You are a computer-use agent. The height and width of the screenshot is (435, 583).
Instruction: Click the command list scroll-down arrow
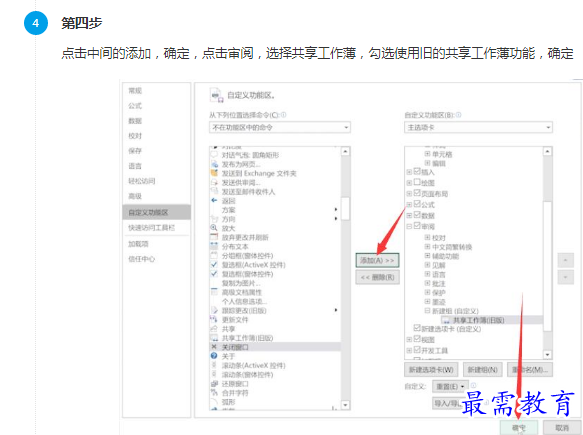(345, 405)
